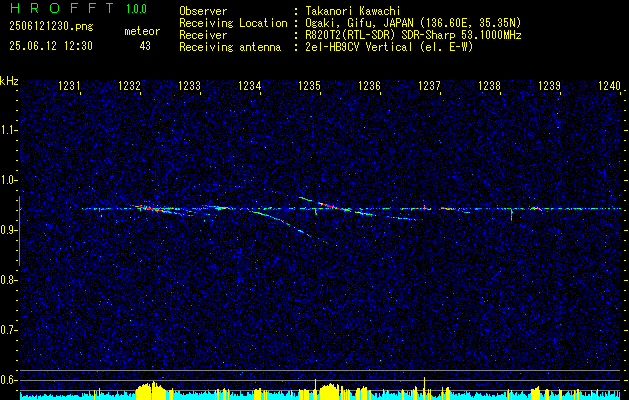This screenshot has width=629, height=400.
Task: Click the 0.9 kHz axis label
Action: coord(8,230)
